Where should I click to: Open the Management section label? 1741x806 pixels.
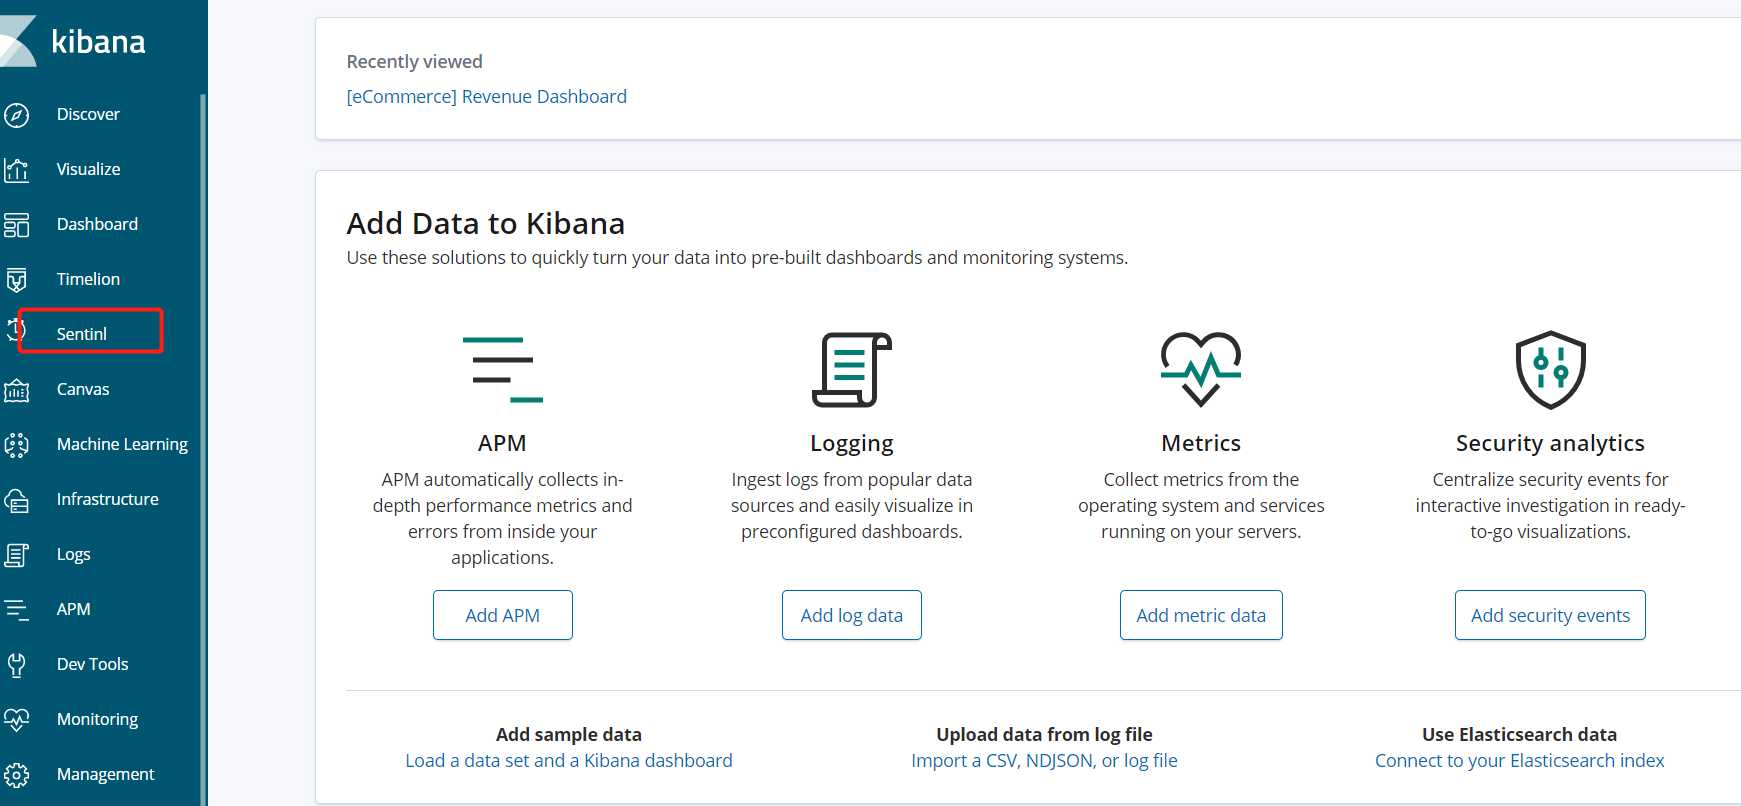coord(105,774)
